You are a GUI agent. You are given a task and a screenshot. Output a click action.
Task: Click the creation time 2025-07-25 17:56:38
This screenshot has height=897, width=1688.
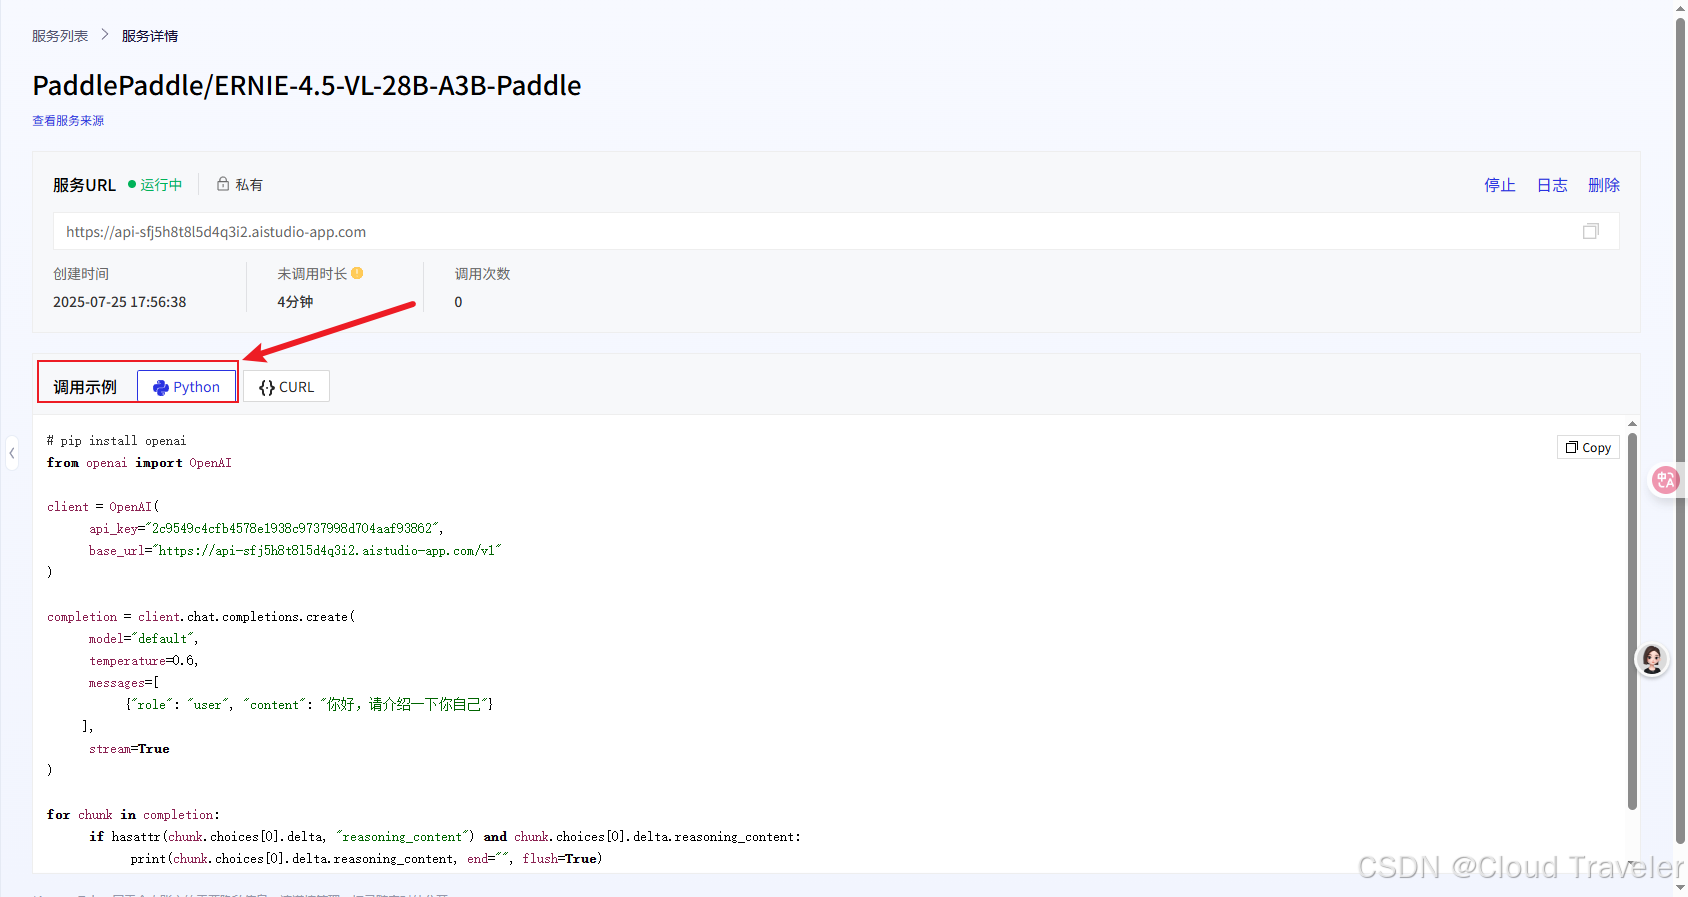120,302
